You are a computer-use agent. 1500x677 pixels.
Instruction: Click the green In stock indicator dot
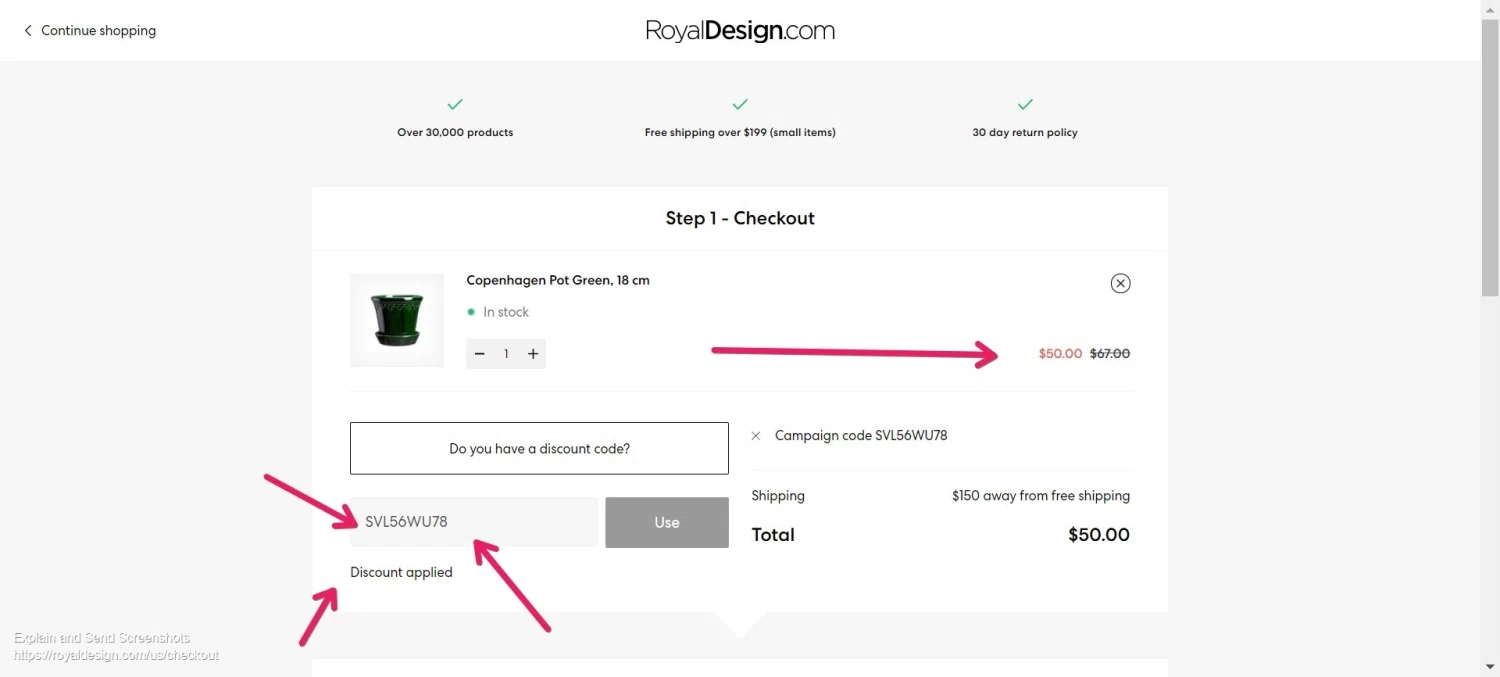pos(471,312)
